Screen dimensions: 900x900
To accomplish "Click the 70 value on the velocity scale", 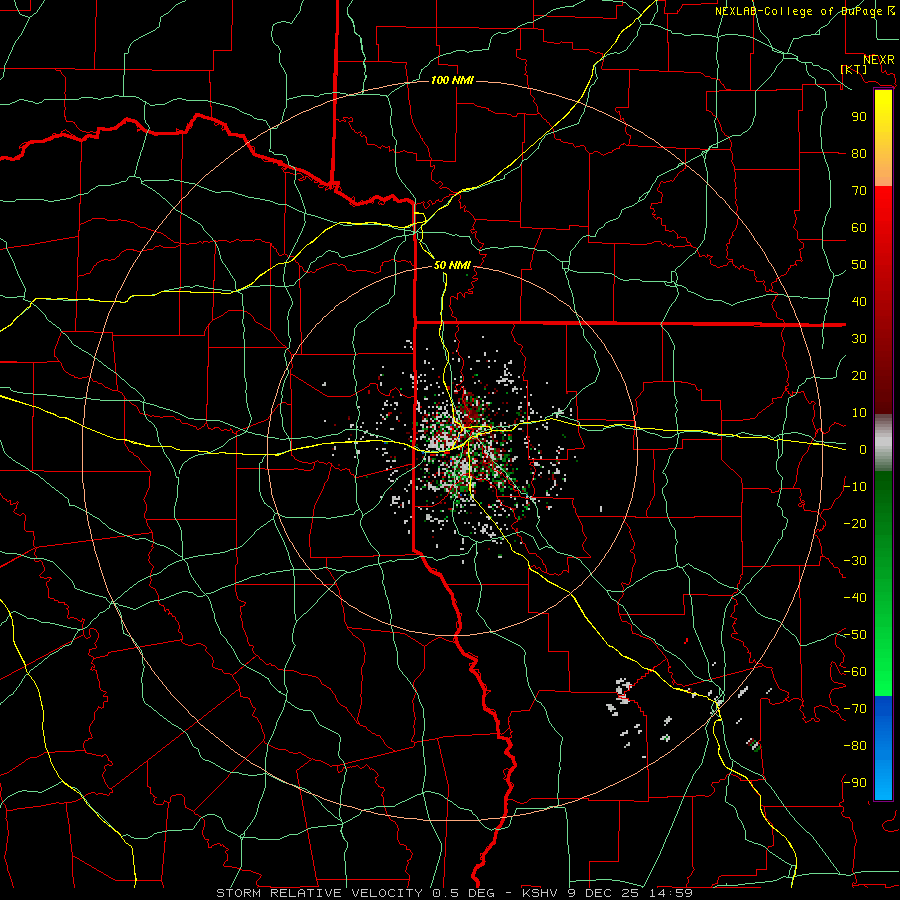I will tap(859, 191).
